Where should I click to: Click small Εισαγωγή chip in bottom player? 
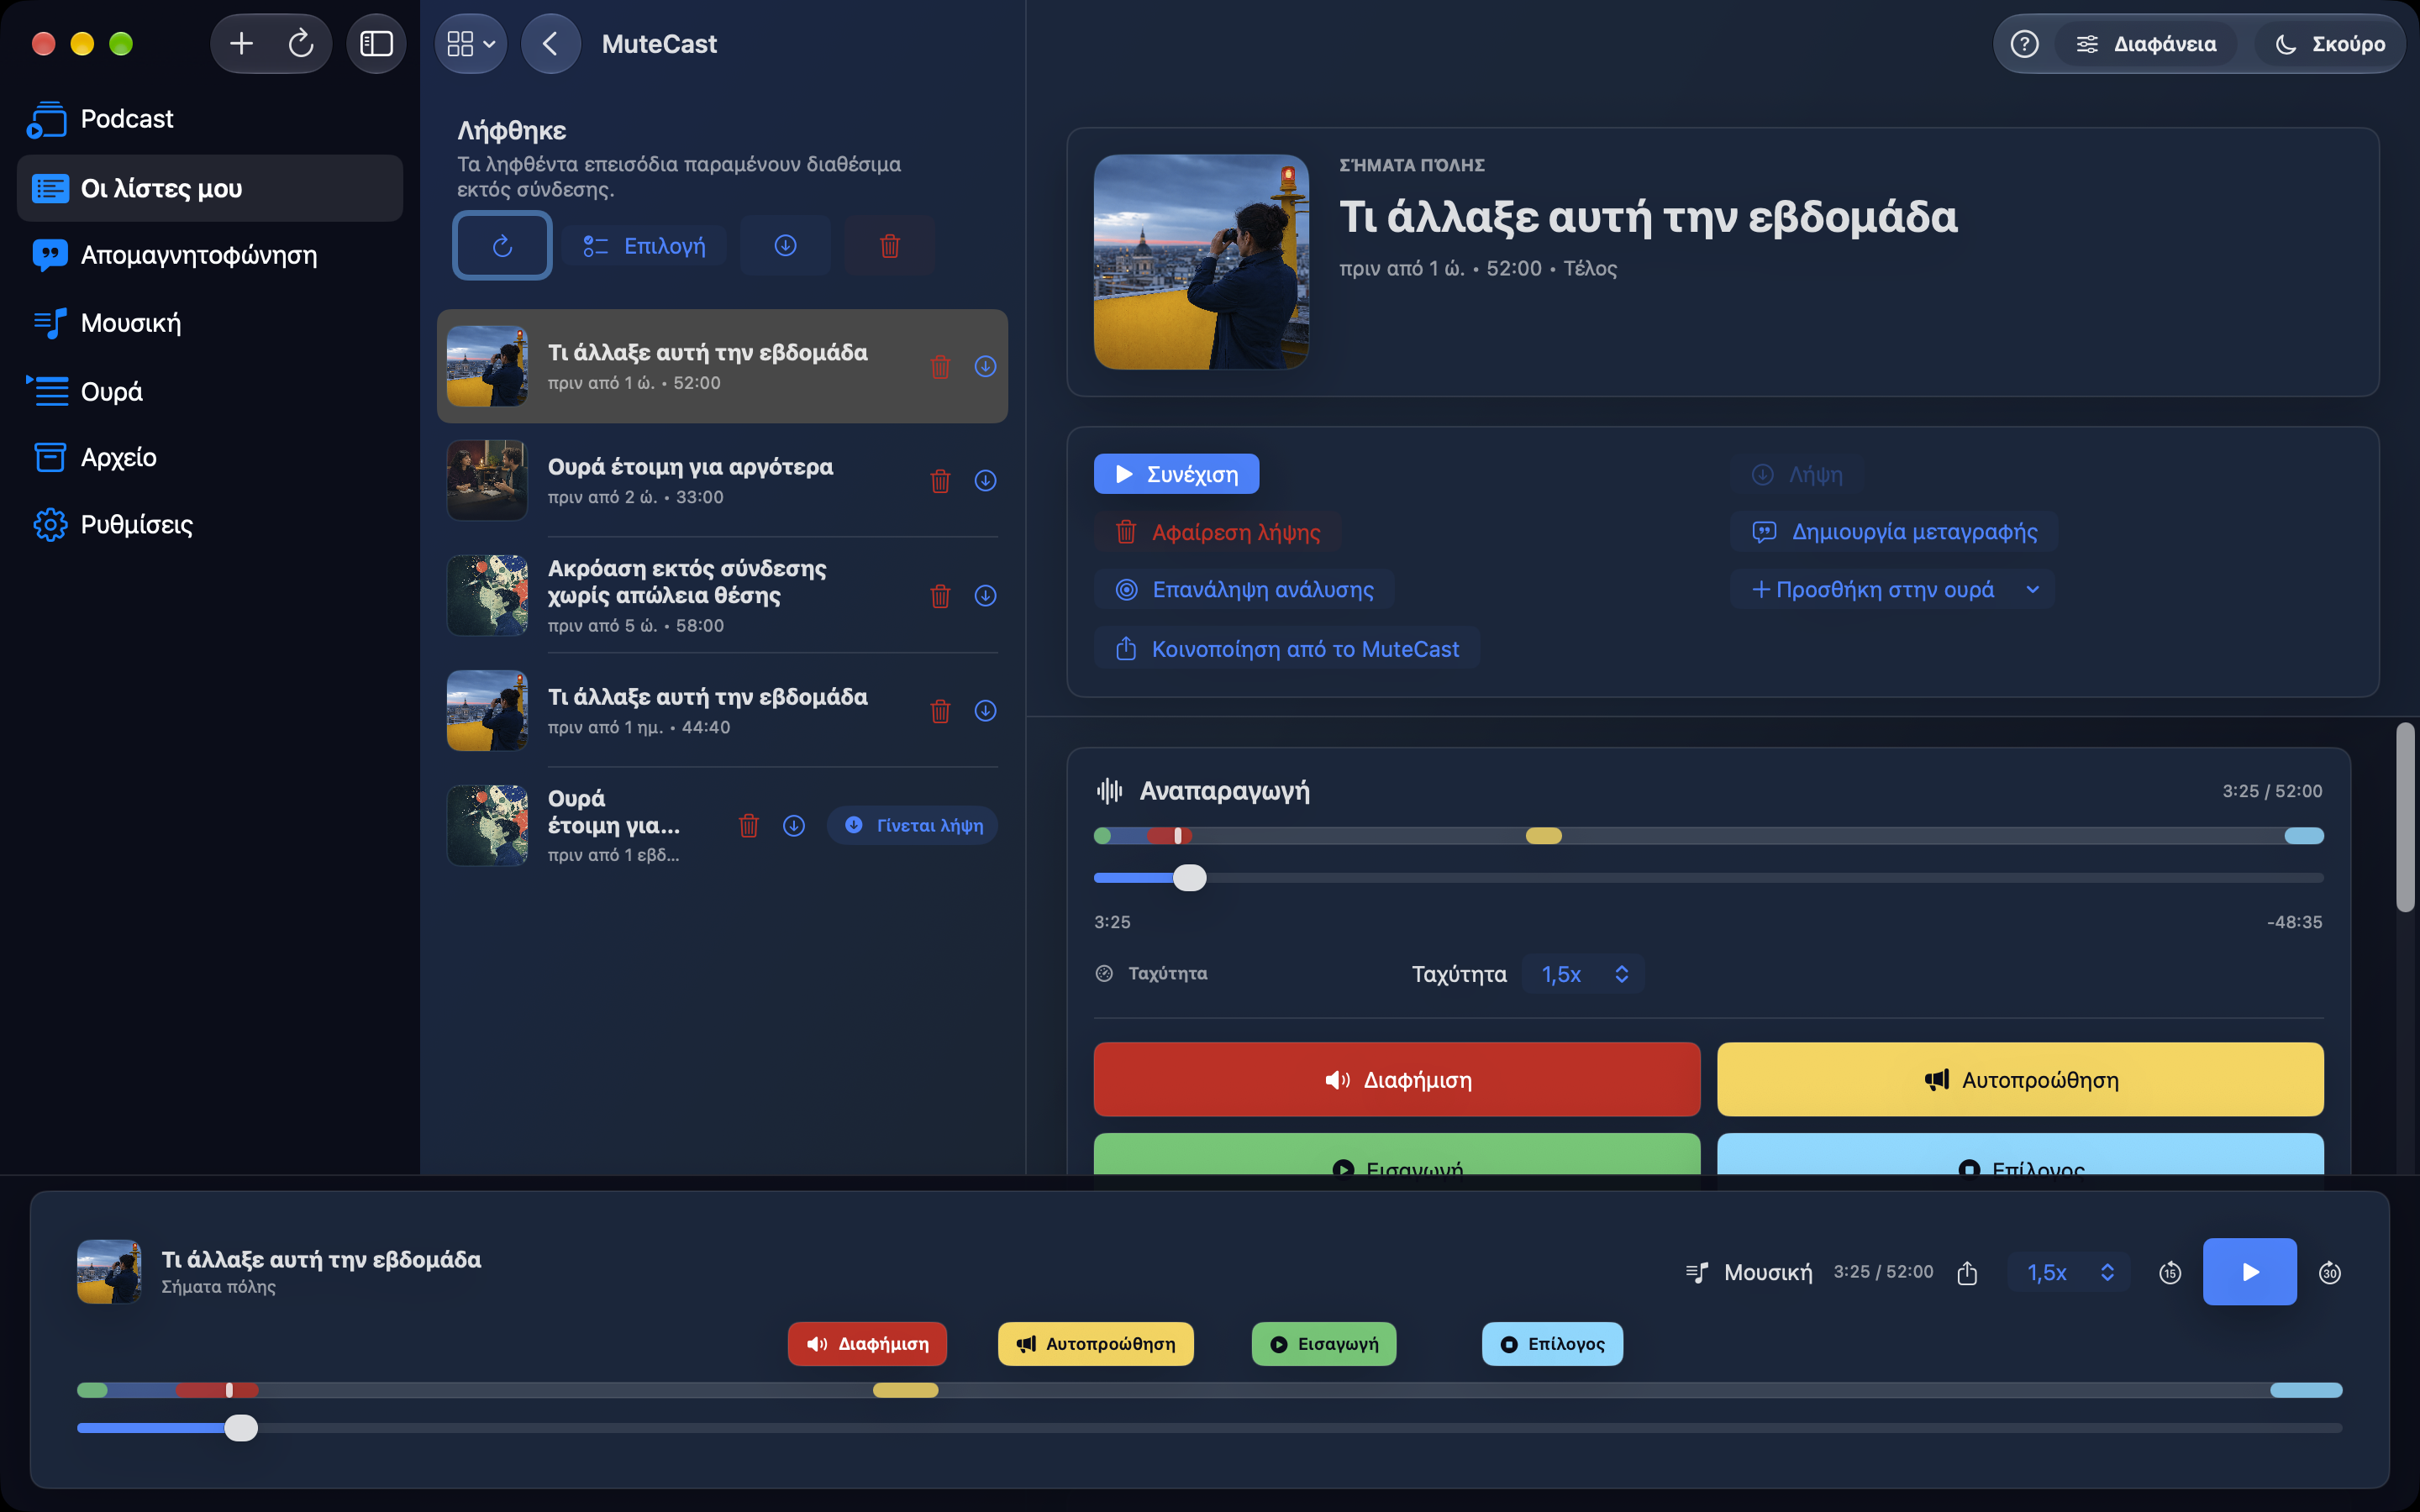click(1323, 1344)
